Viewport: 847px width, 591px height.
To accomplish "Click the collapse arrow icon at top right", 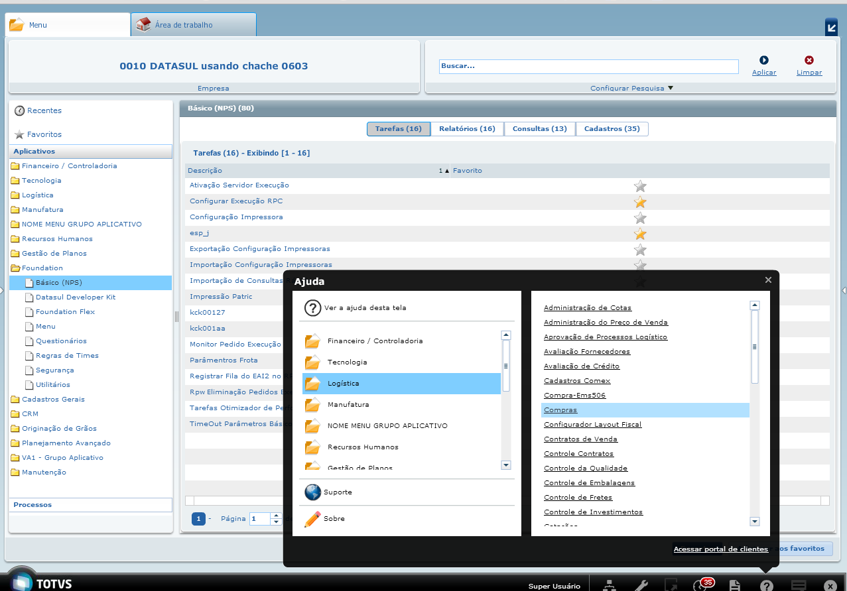I will [831, 27].
